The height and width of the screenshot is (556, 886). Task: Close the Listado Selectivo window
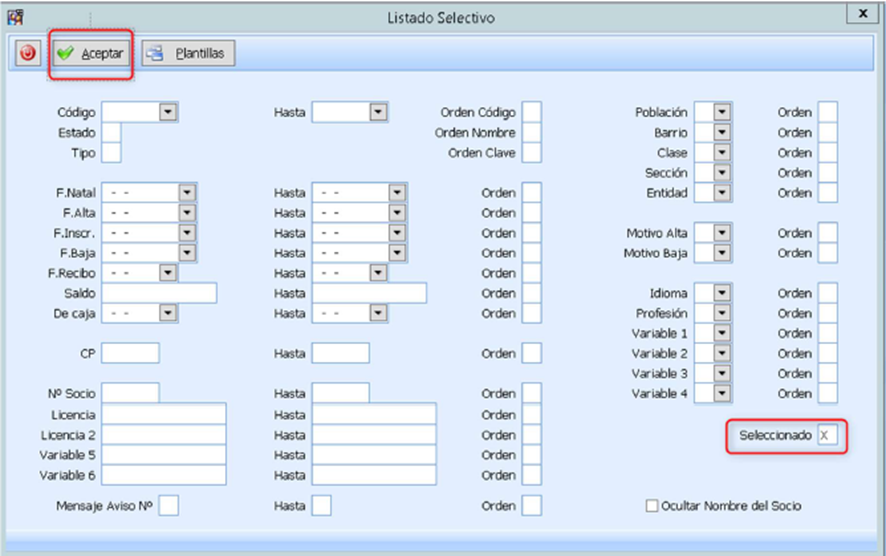tap(861, 14)
